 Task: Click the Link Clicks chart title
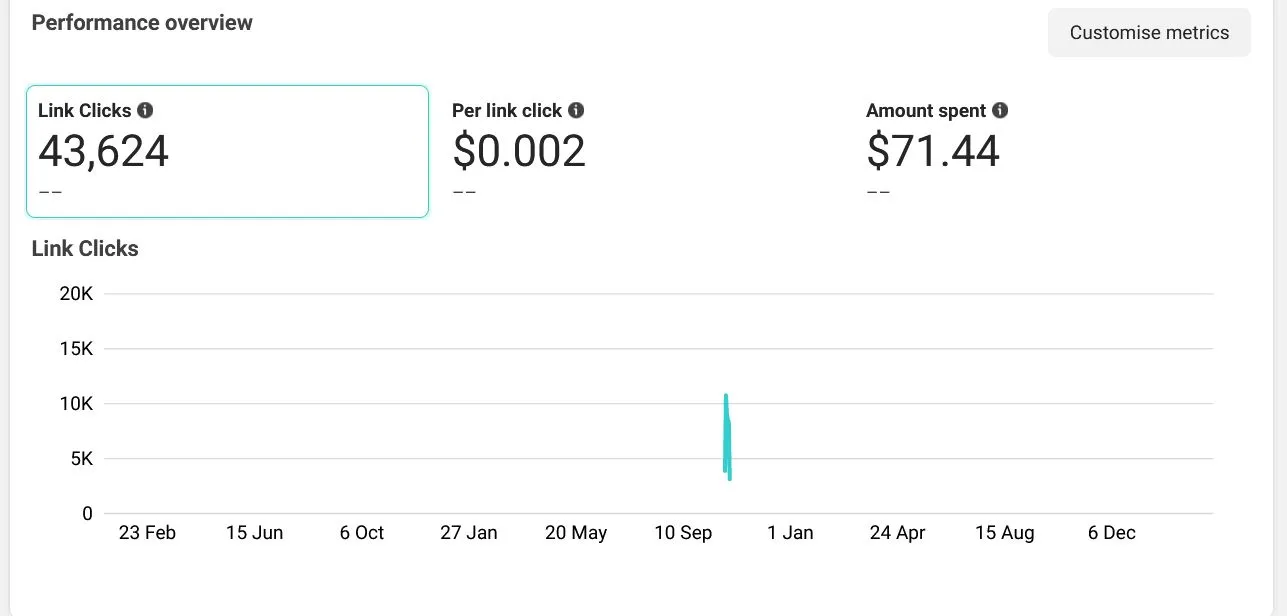(85, 249)
